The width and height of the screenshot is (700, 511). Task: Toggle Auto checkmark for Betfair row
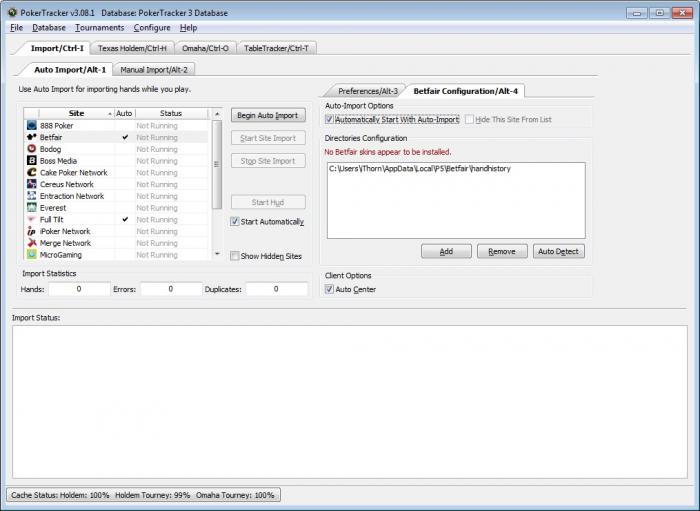point(125,137)
